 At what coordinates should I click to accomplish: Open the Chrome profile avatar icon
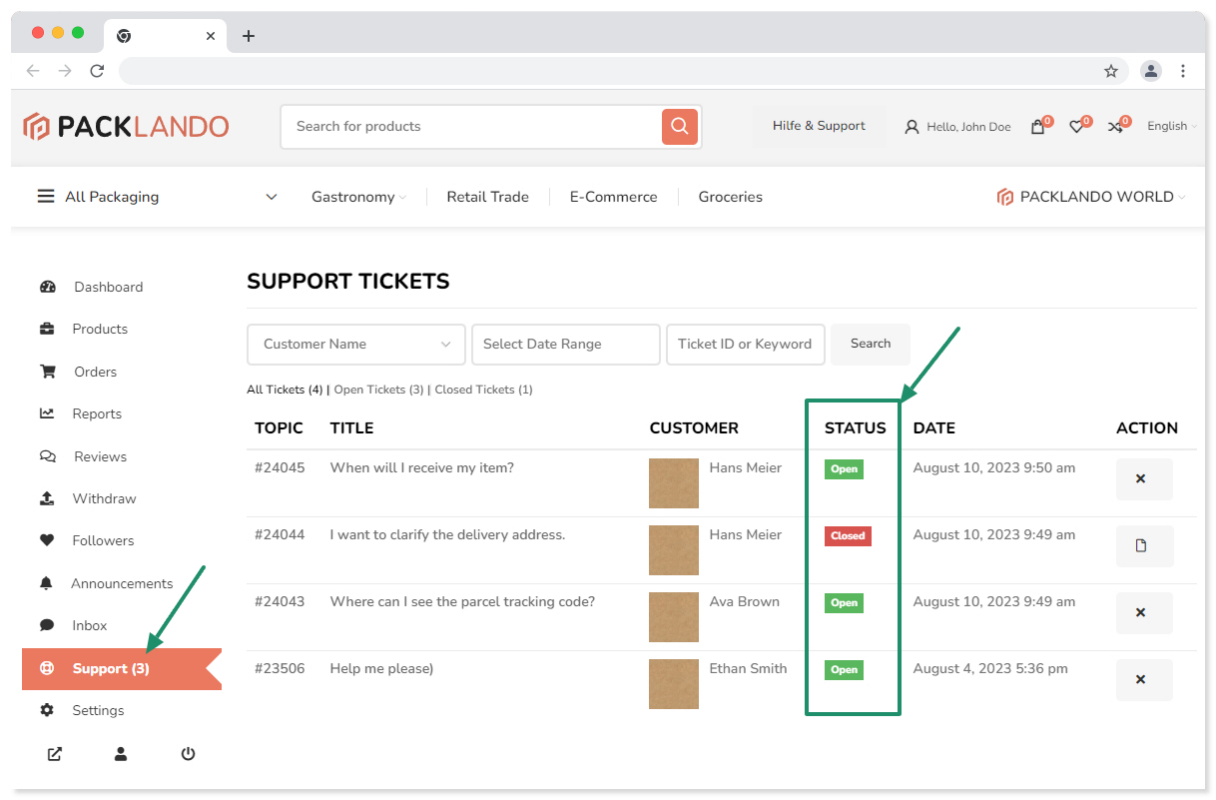coord(1151,71)
